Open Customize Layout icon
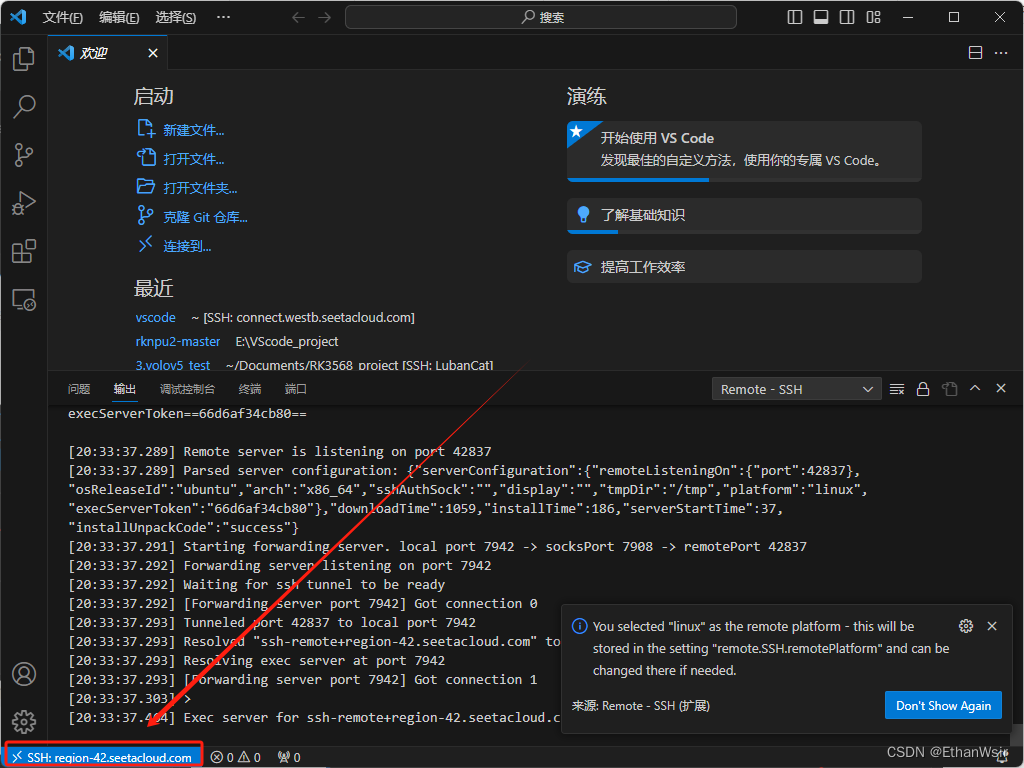Viewport: 1024px width, 768px height. [873, 18]
